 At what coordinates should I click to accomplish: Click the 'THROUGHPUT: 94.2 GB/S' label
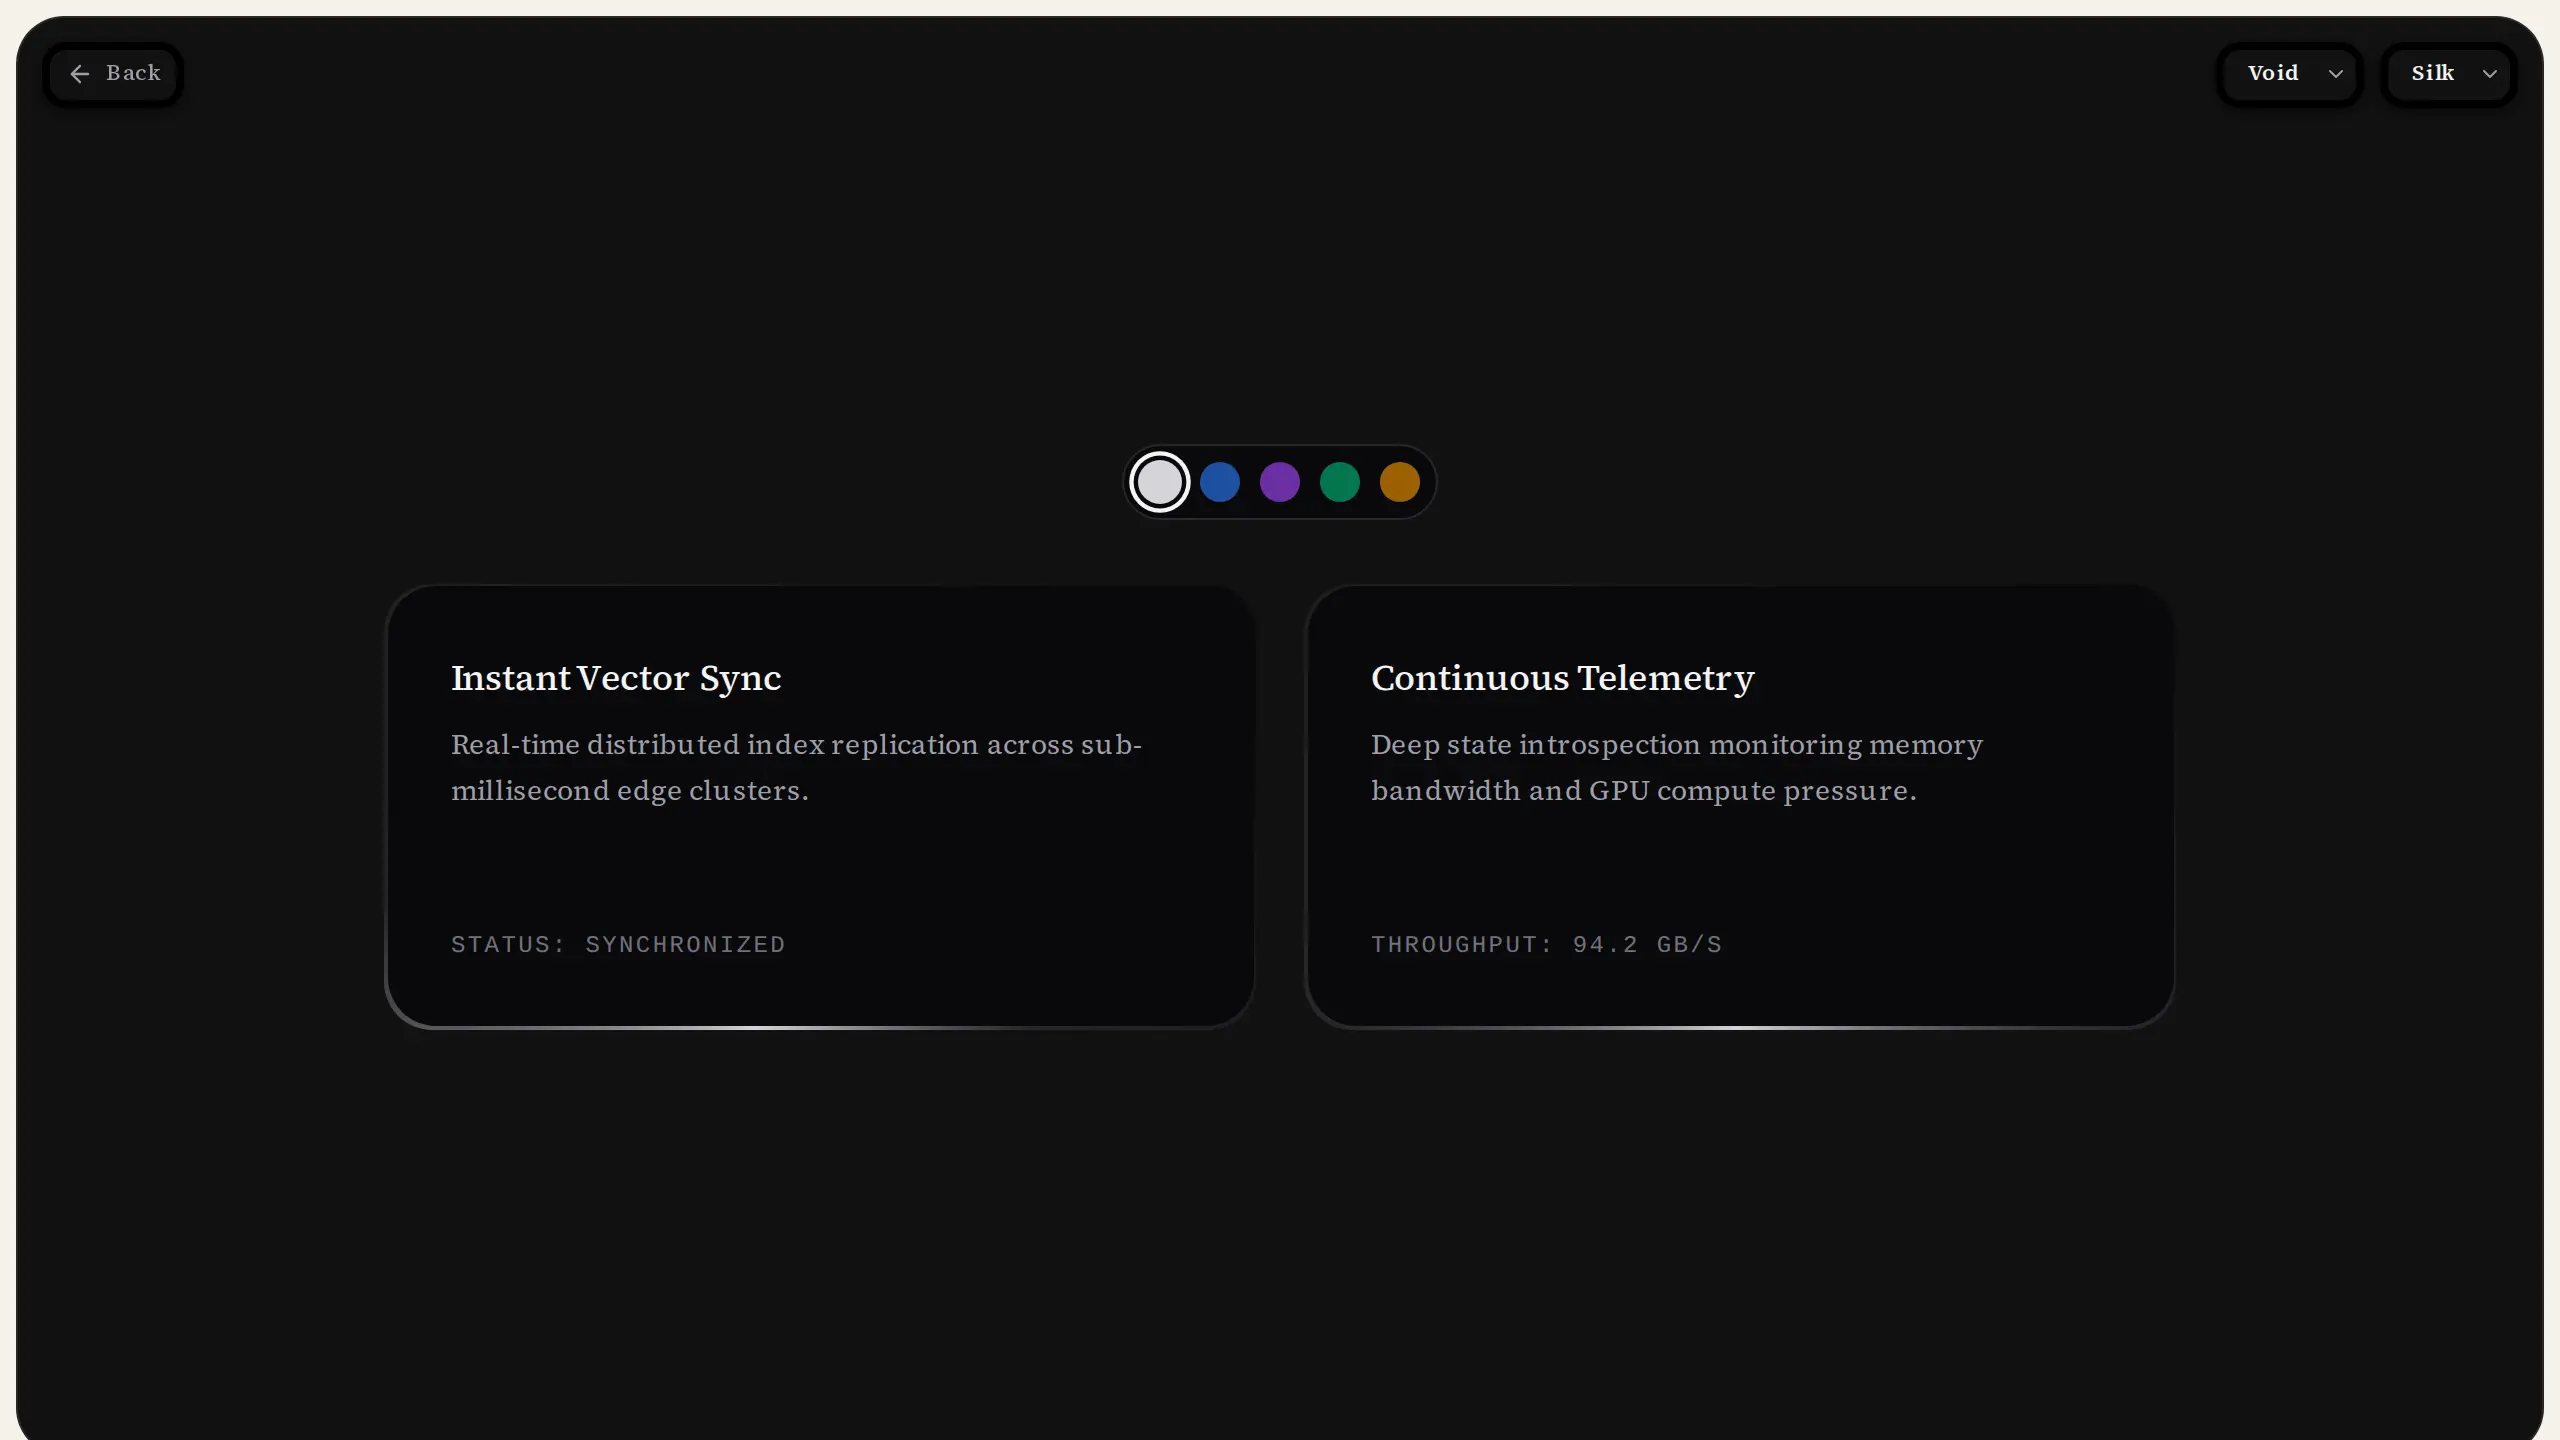click(1546, 944)
